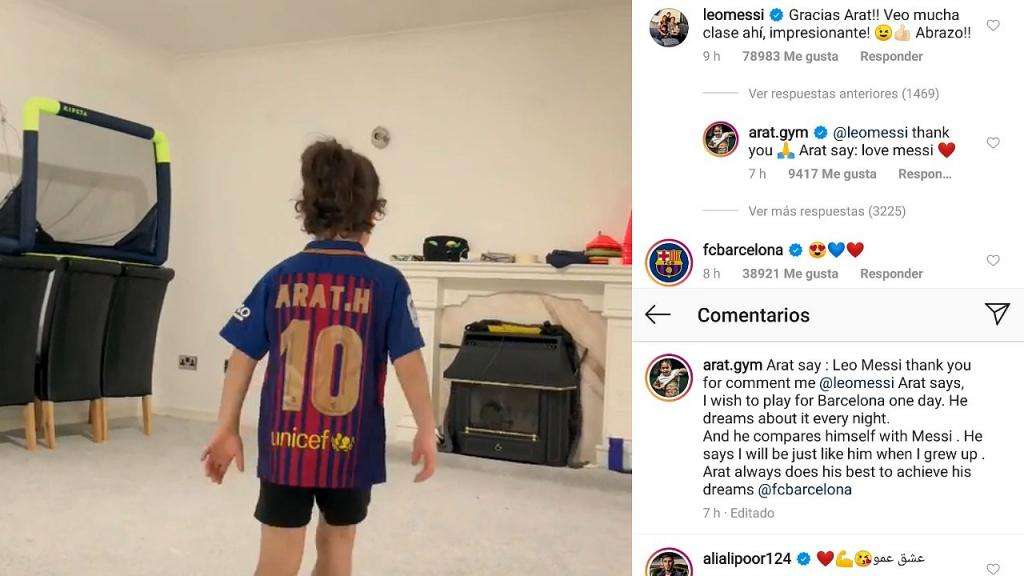Open arat.gym avatar beside the caption
The image size is (1024, 576).
[x=669, y=377]
